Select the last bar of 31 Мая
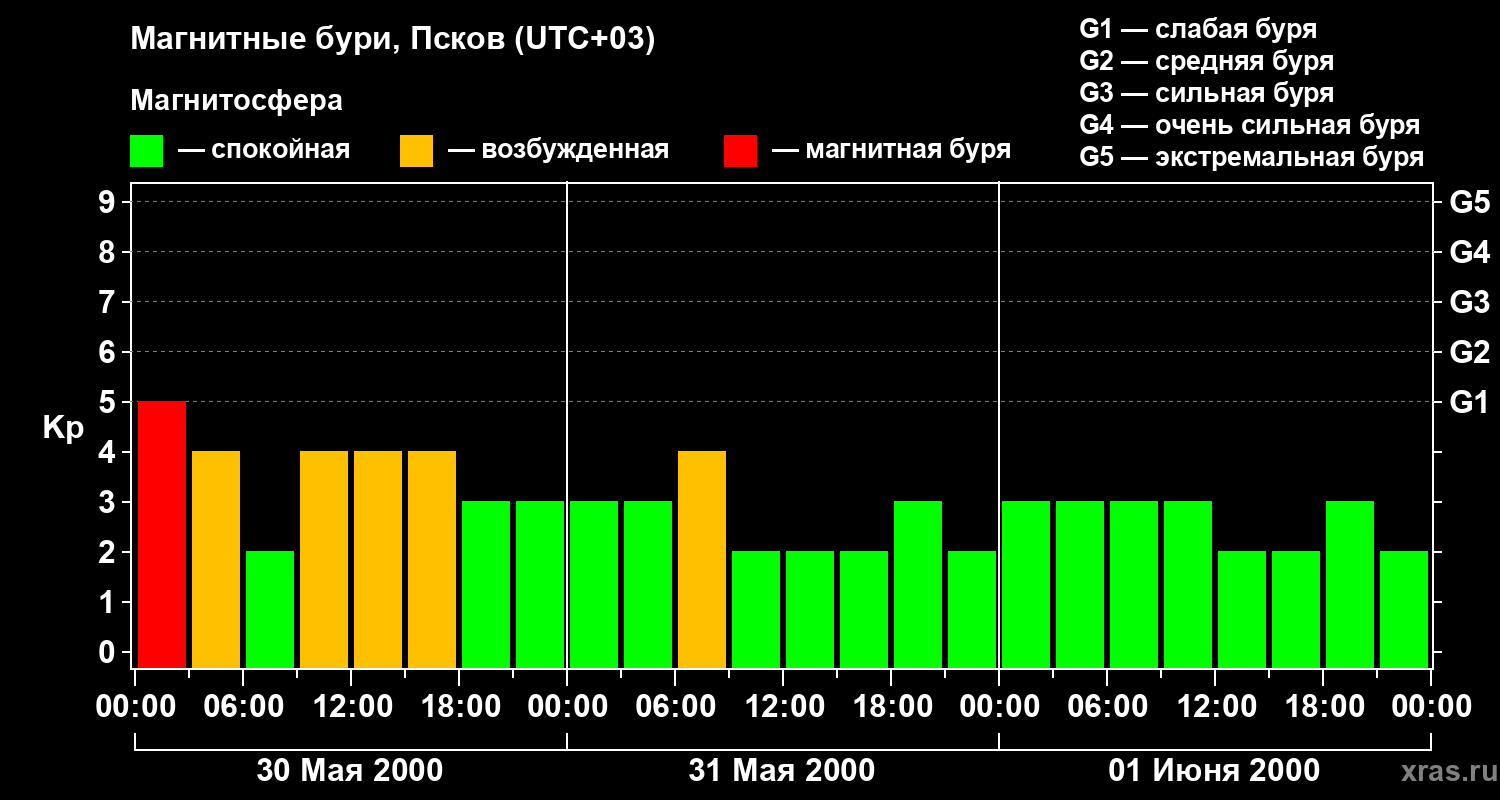 point(972,609)
